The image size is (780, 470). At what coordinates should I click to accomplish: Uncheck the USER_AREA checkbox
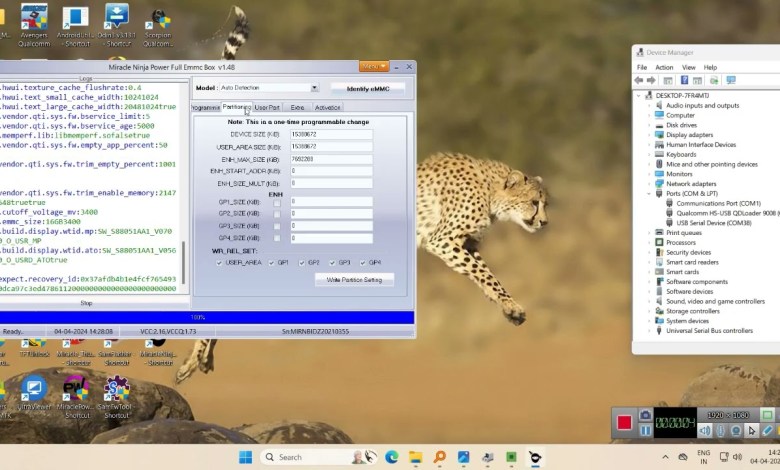pyautogui.click(x=219, y=262)
